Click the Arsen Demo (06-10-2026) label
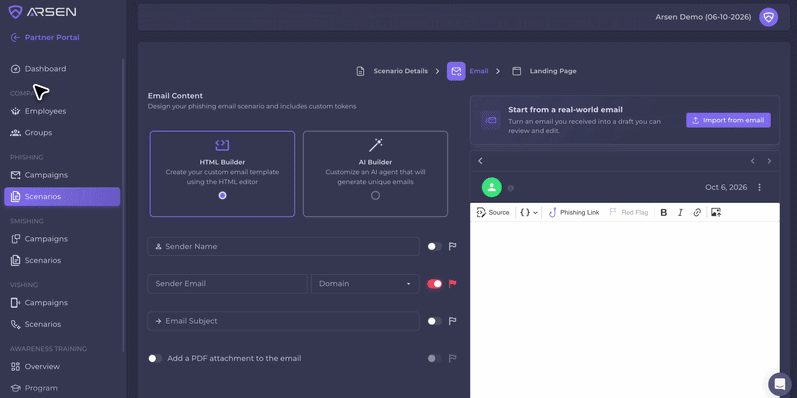Image resolution: width=797 pixels, height=398 pixels. point(703,17)
